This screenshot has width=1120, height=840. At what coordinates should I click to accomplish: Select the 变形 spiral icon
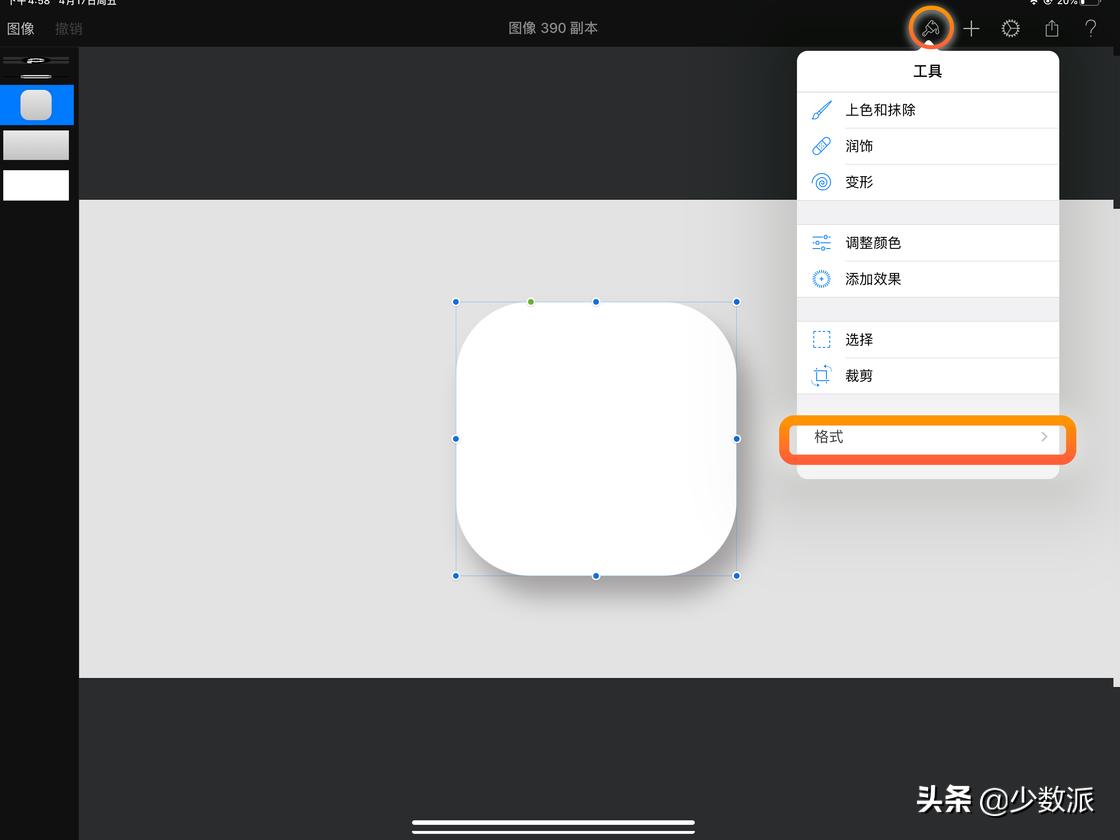(821, 182)
